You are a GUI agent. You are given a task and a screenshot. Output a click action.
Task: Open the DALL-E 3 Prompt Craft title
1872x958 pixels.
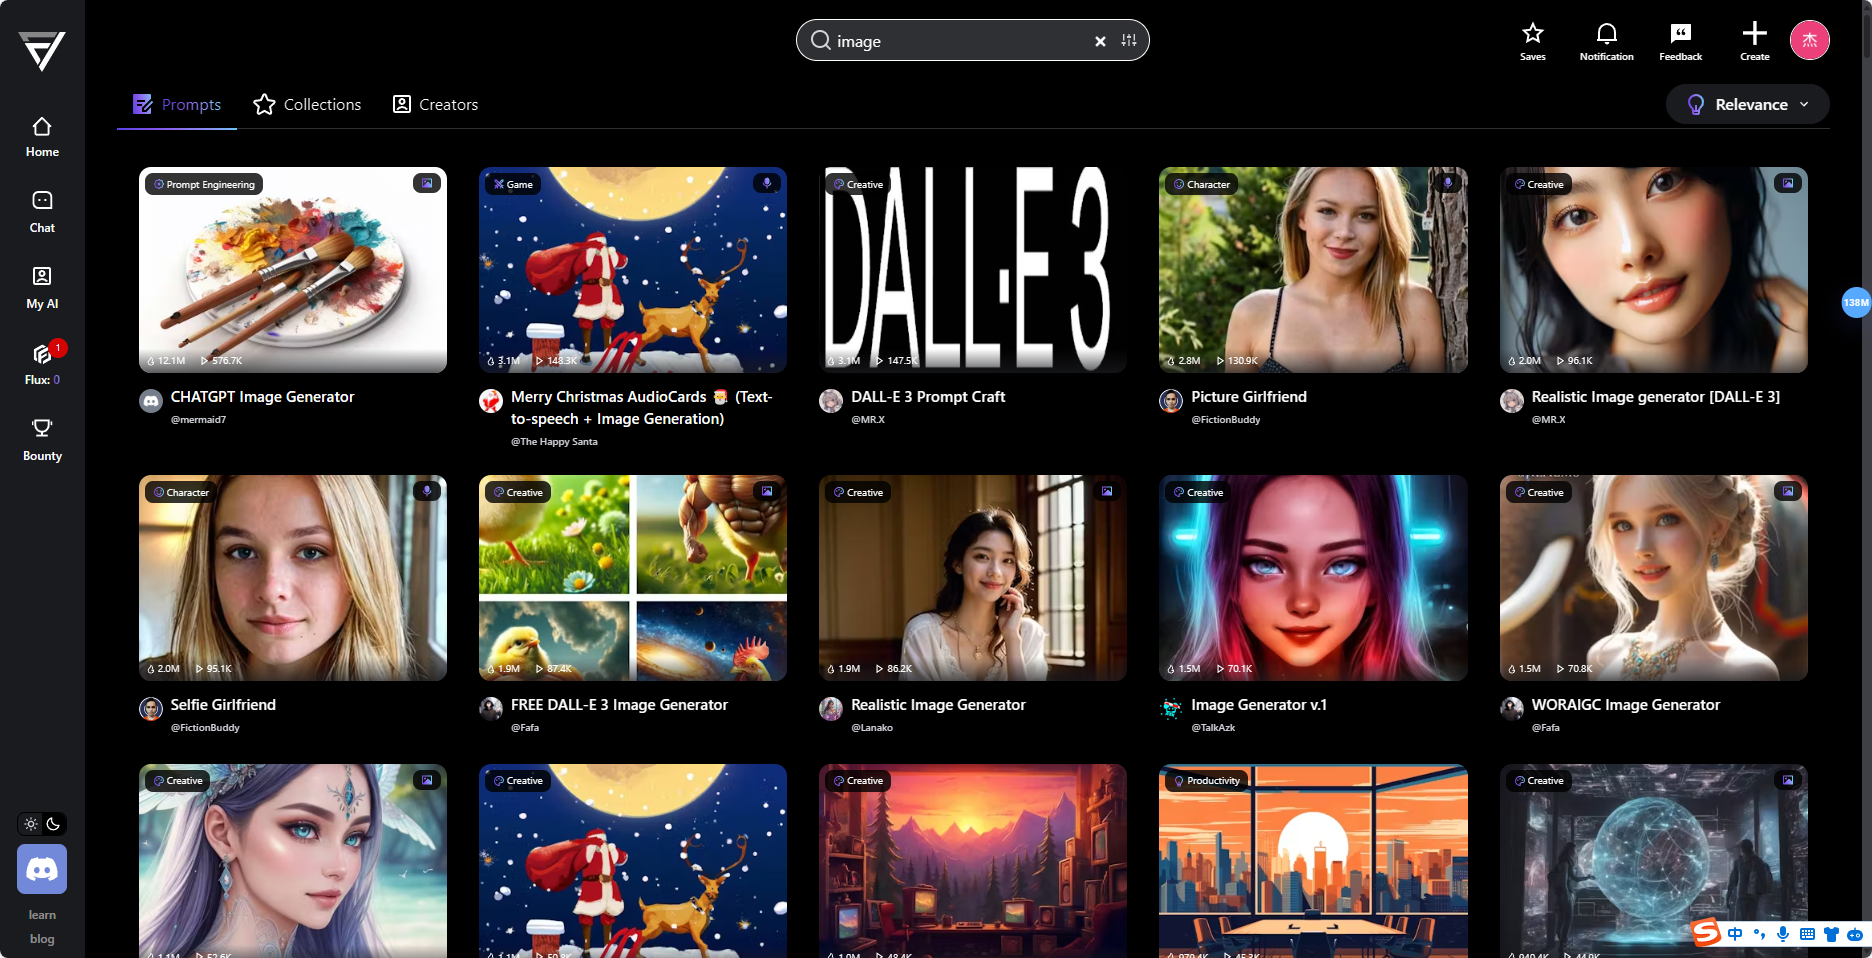pos(928,397)
